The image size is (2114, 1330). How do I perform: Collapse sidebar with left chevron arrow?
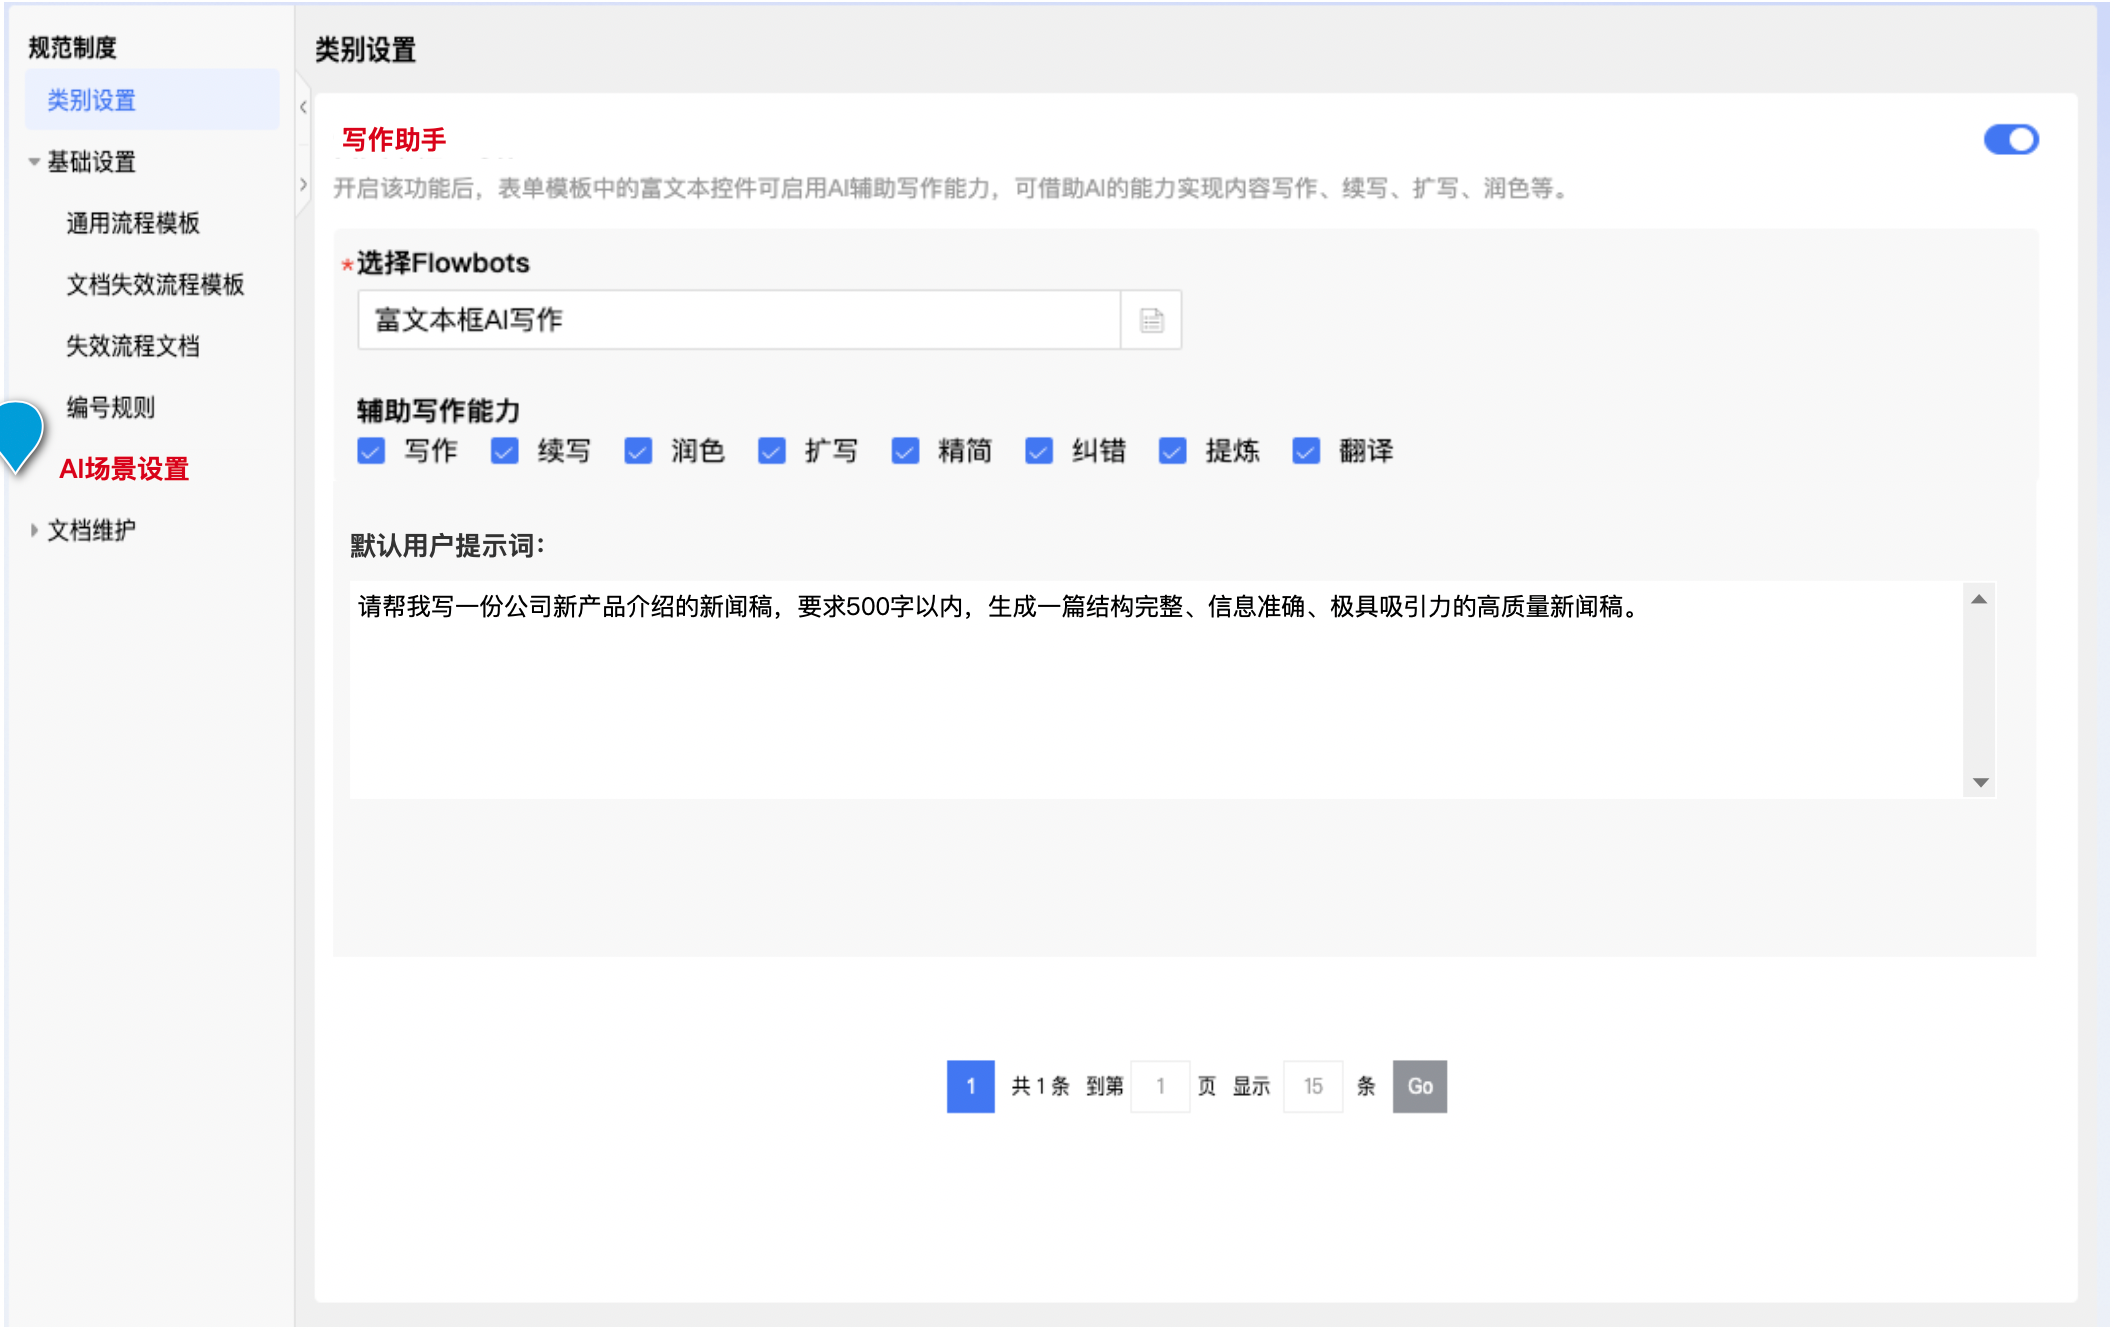coord(303,107)
